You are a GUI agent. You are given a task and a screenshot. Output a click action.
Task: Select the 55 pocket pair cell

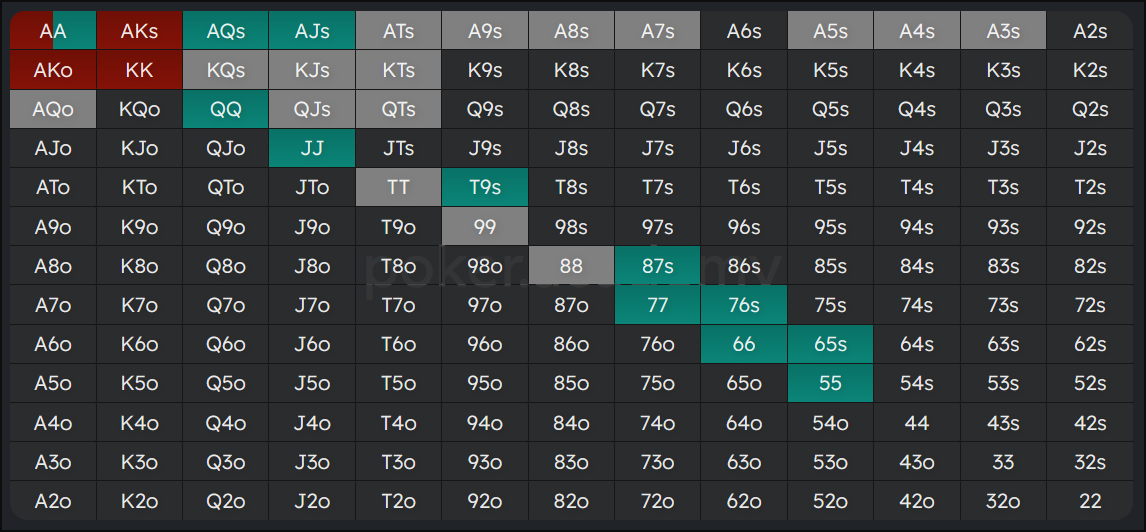tap(830, 383)
